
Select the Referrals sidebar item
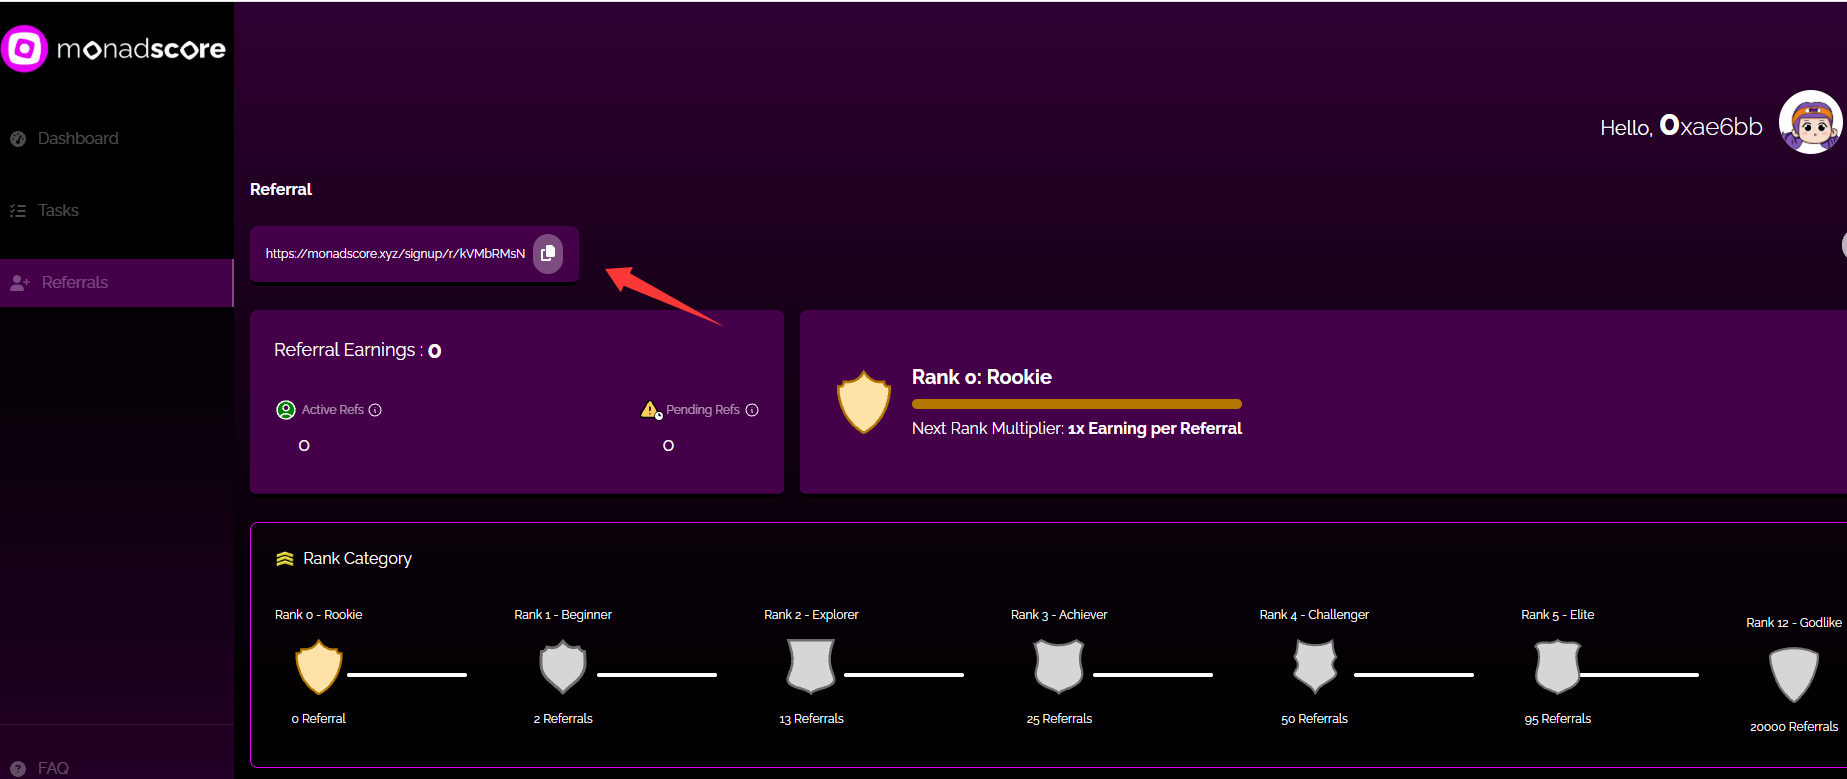pyautogui.click(x=75, y=282)
